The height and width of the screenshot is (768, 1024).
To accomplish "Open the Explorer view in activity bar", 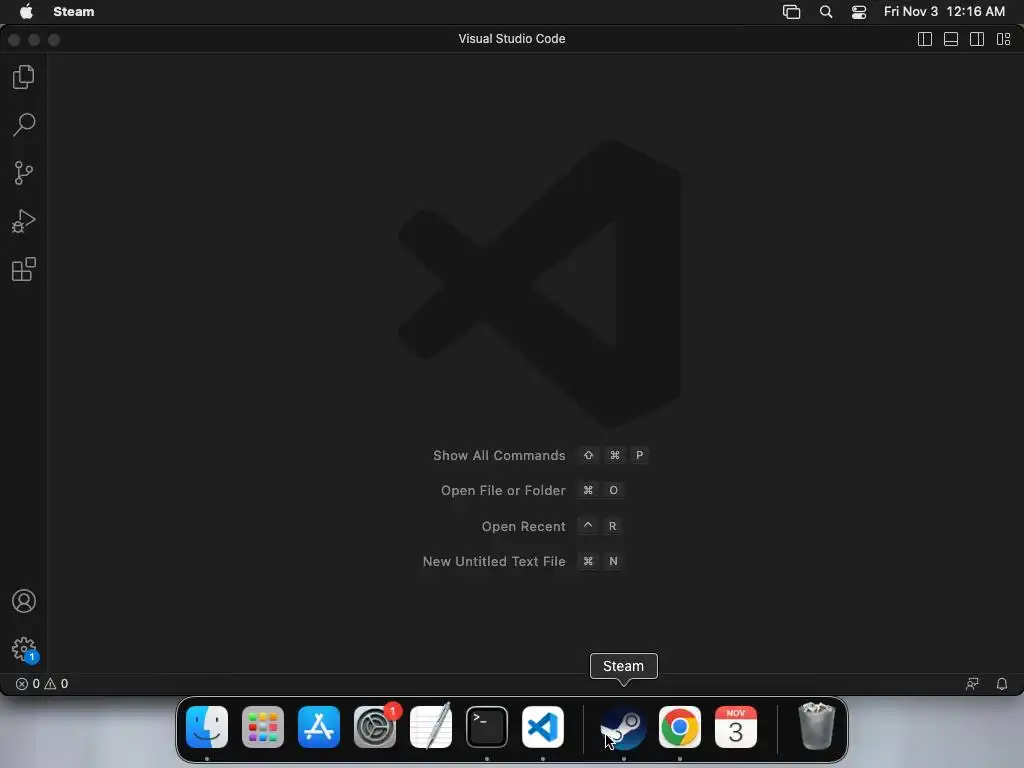I will point(24,77).
